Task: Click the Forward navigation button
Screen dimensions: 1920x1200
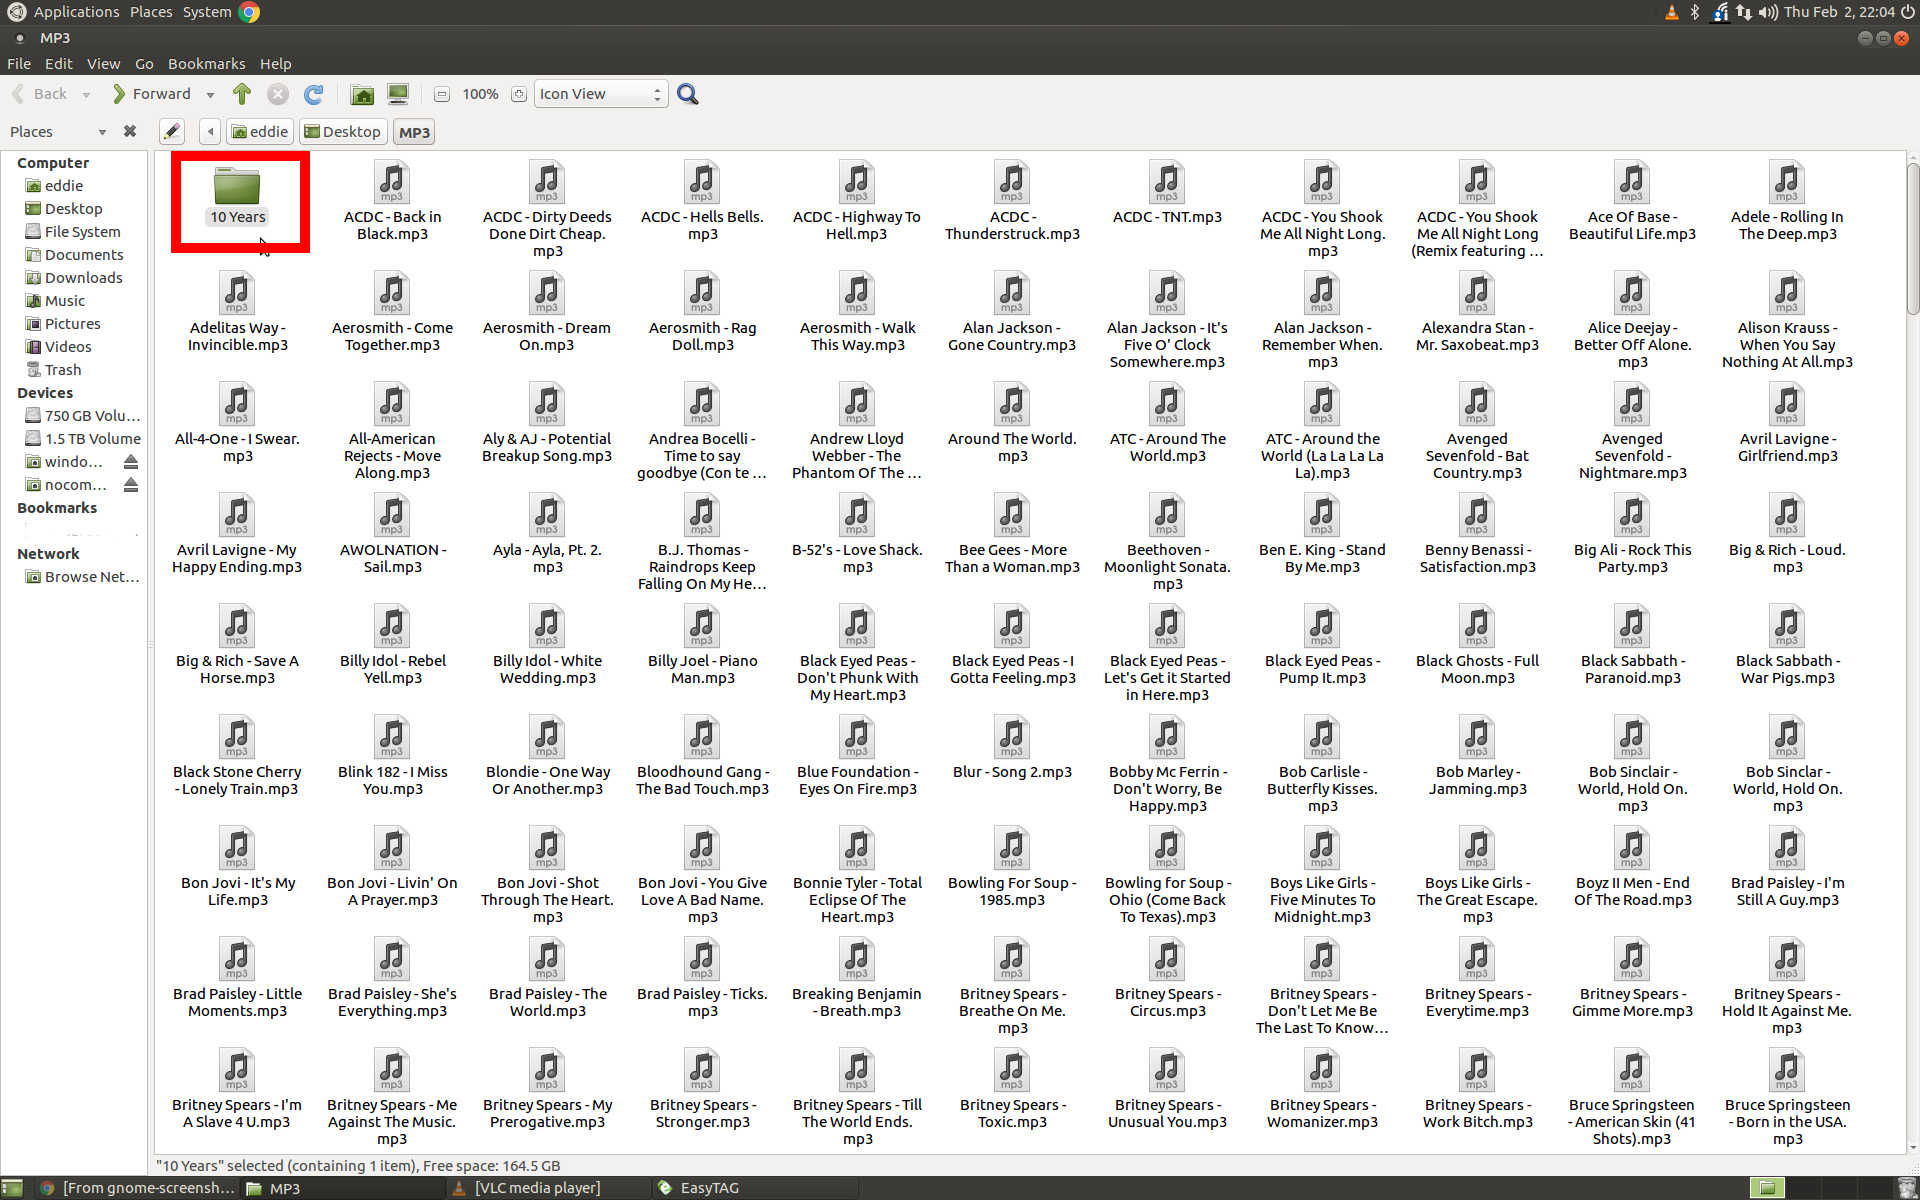Action: click(152, 94)
